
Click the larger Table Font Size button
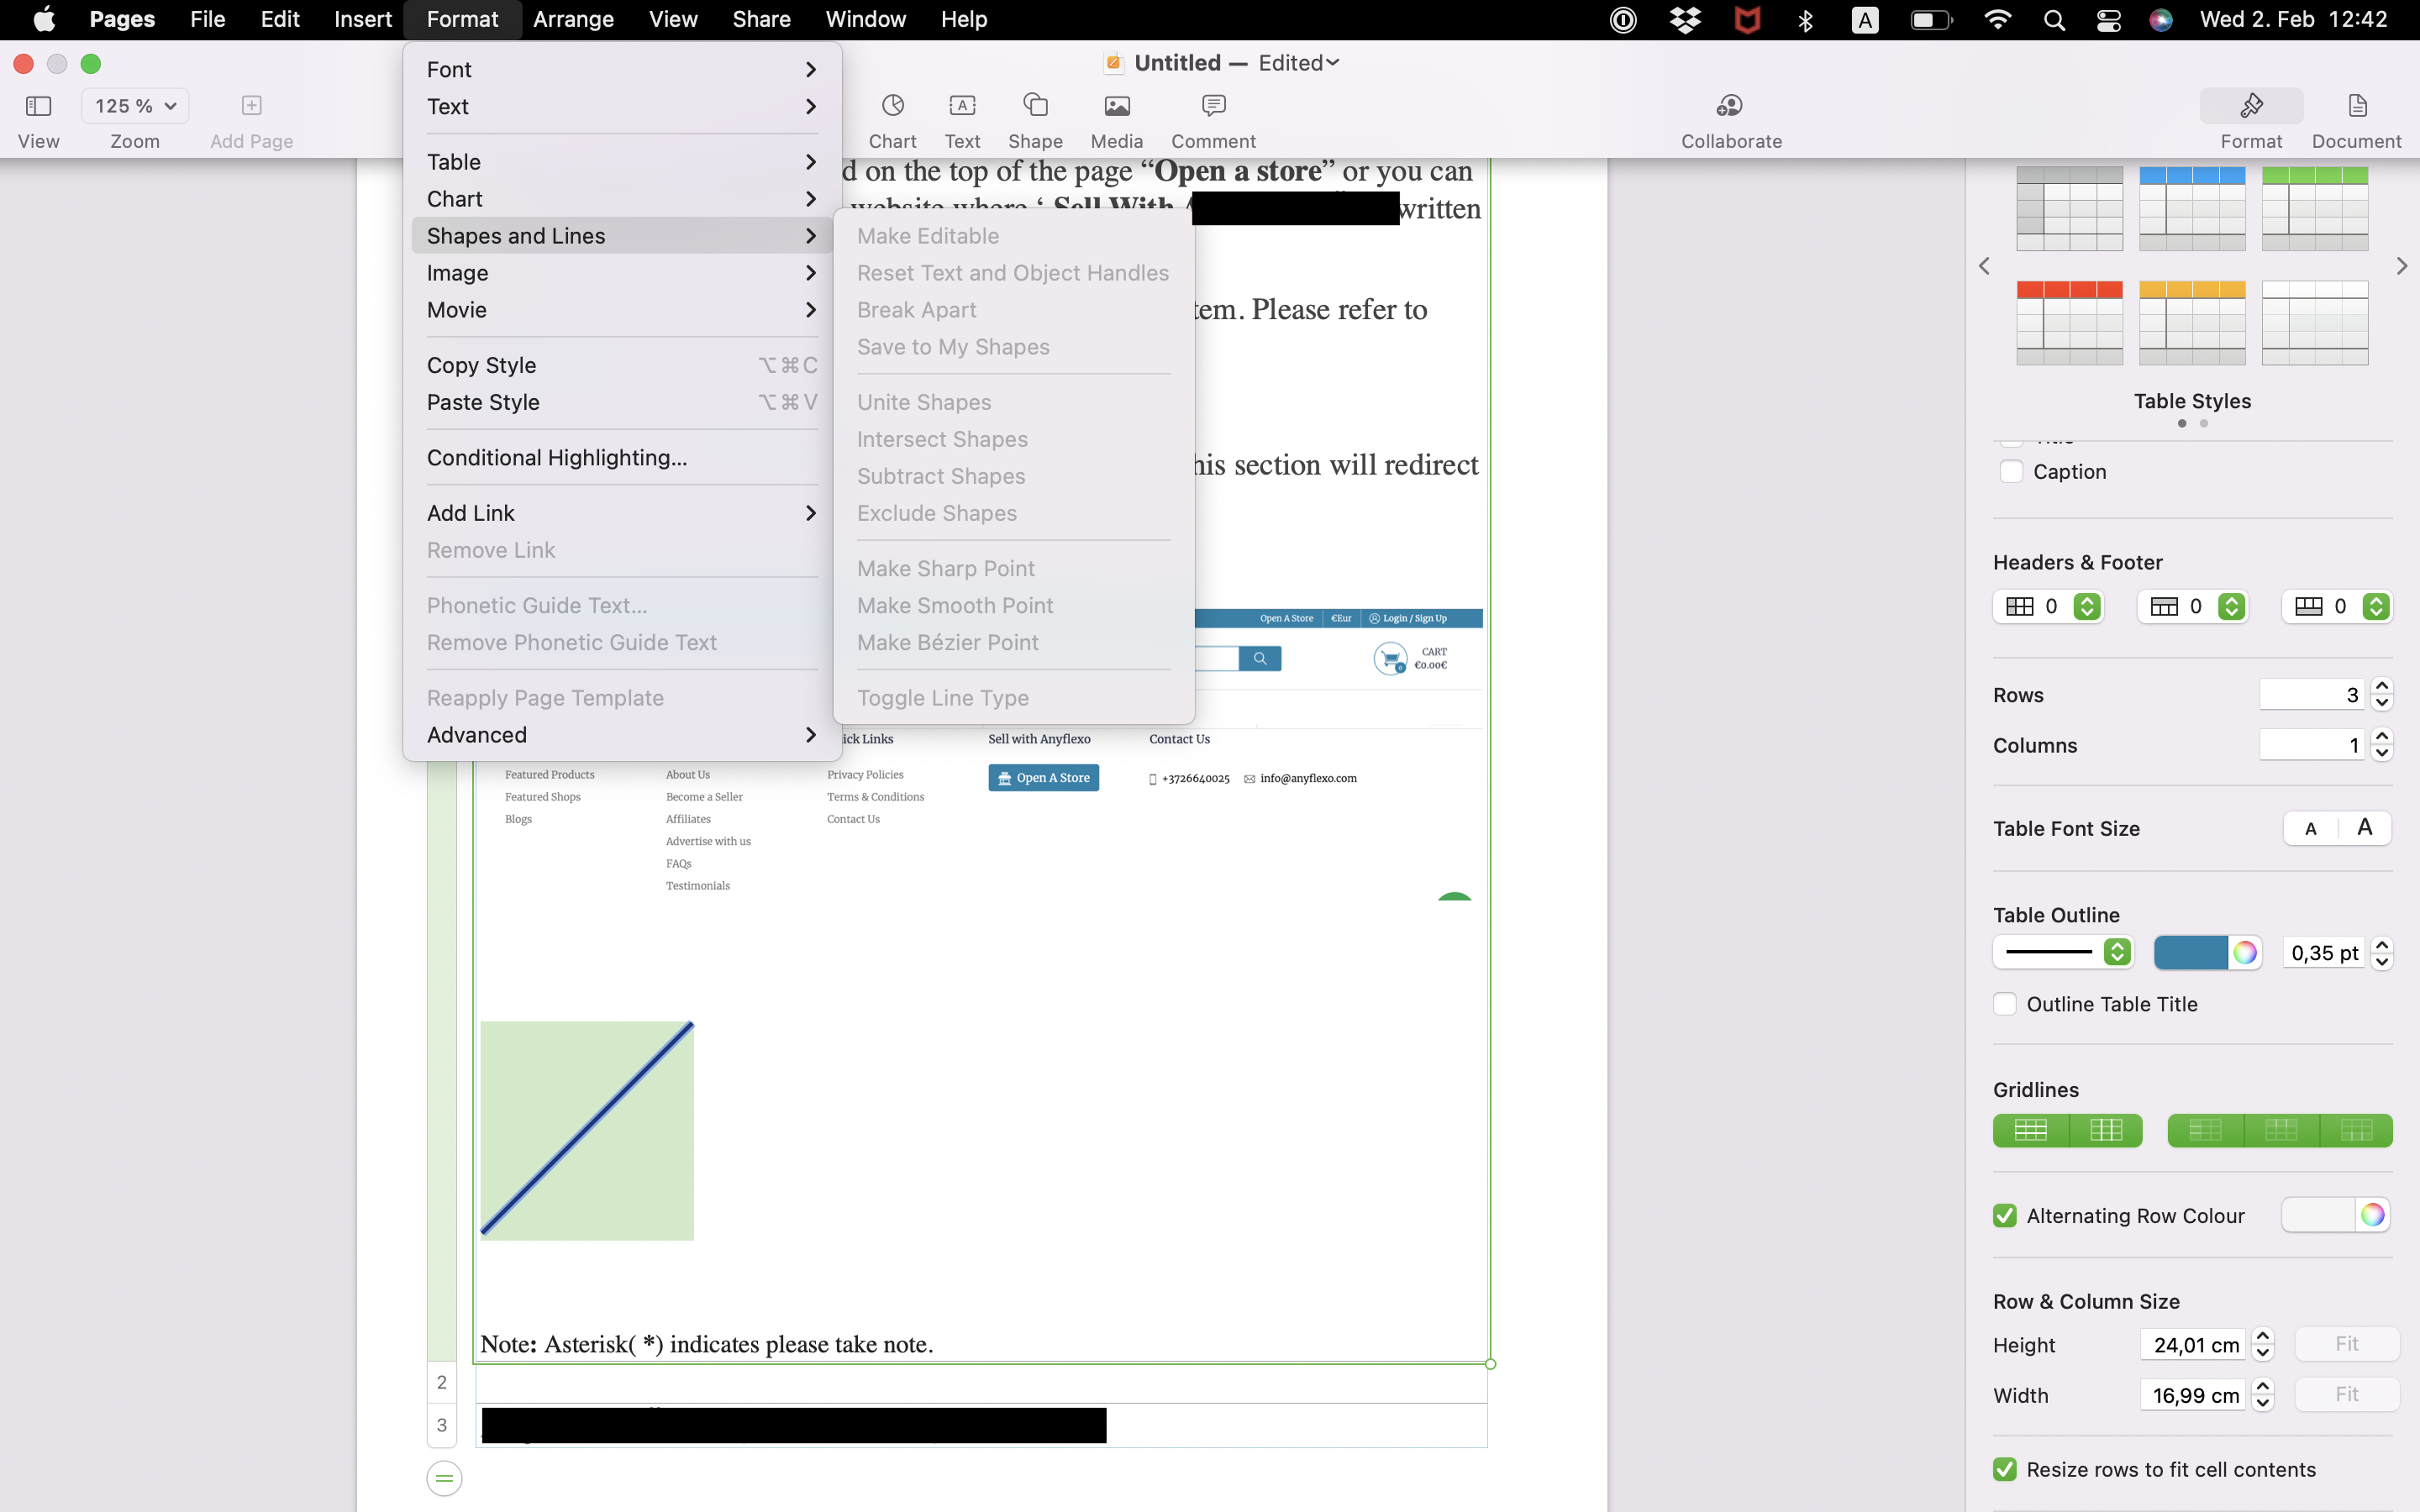coord(2364,828)
